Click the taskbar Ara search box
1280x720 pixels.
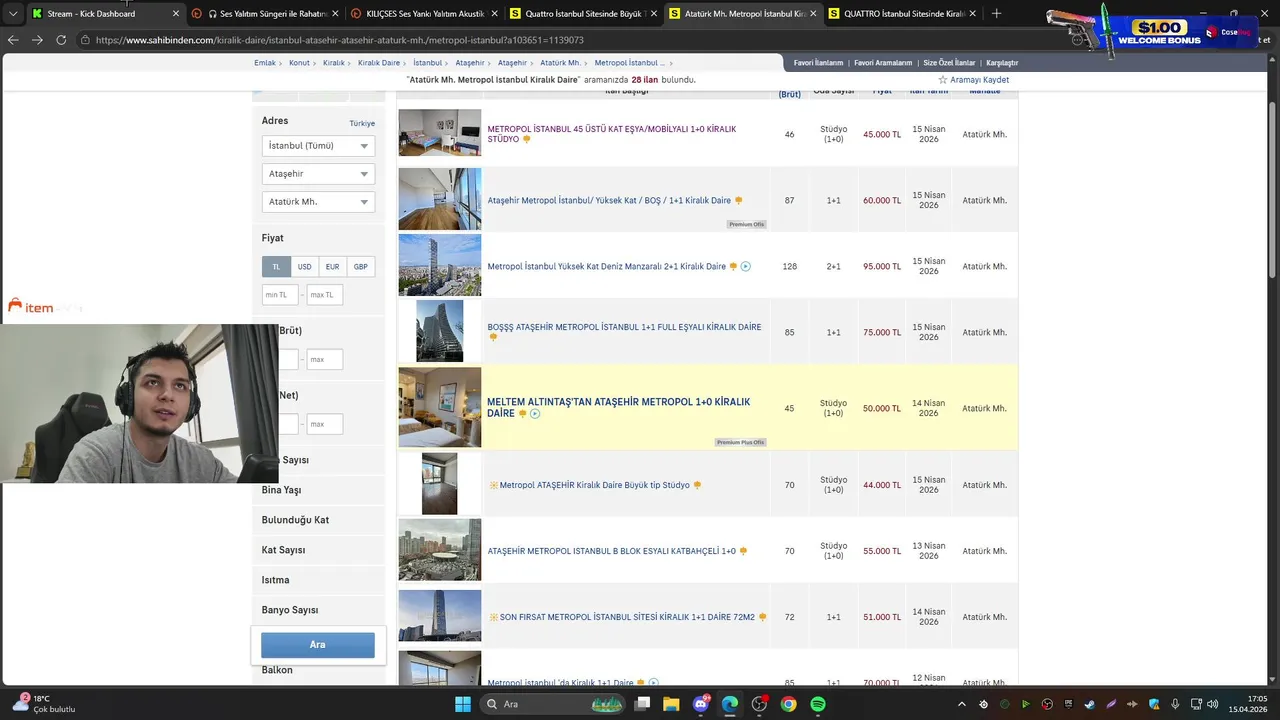click(x=553, y=704)
